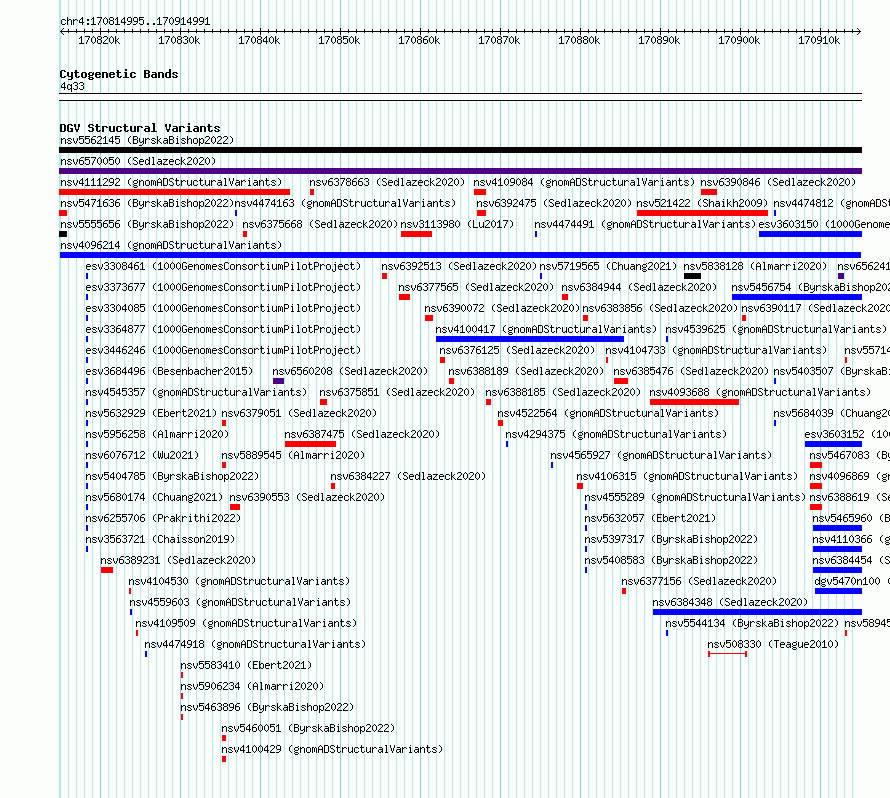Select nsv5632929 (Ebert2021) label
The image size is (890, 798).
pos(151,413)
